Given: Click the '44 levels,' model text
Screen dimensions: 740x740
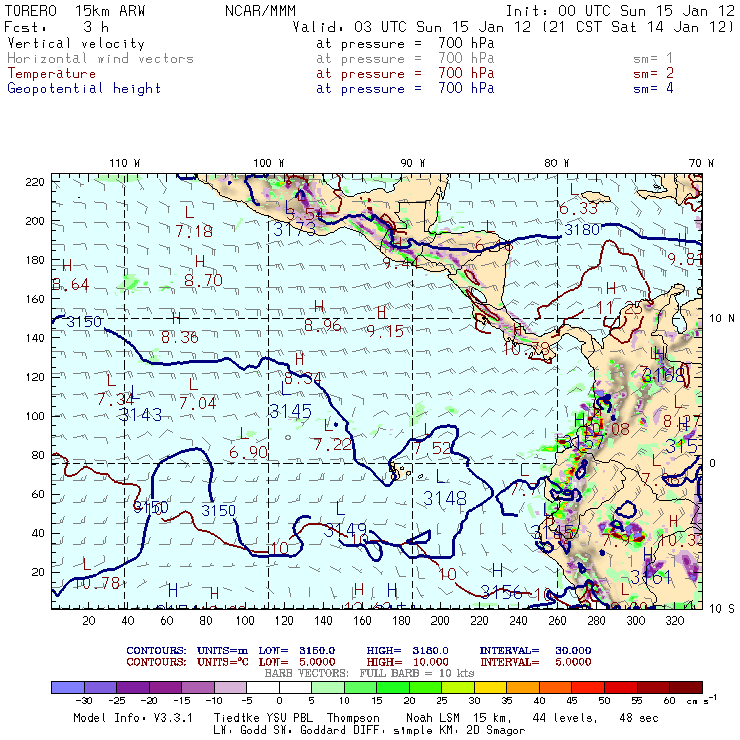Looking at the screenshot, I should [x=565, y=718].
